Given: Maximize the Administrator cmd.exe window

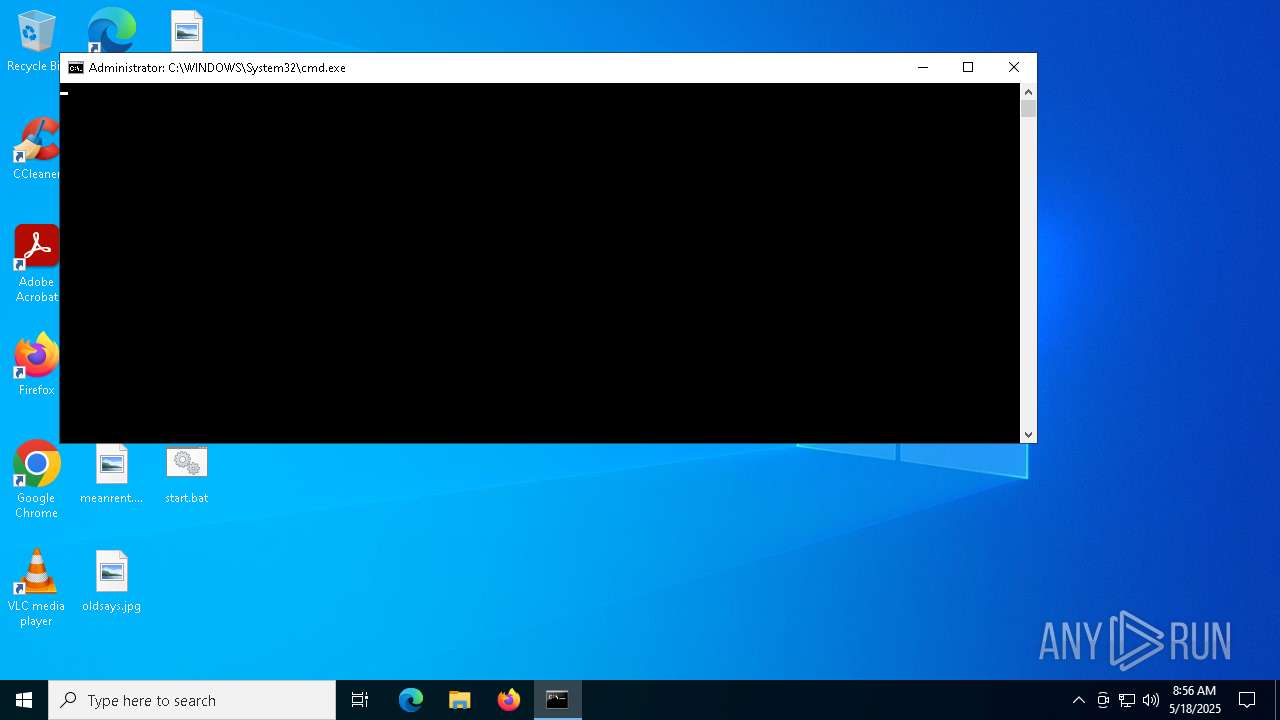Looking at the screenshot, I should point(968,68).
